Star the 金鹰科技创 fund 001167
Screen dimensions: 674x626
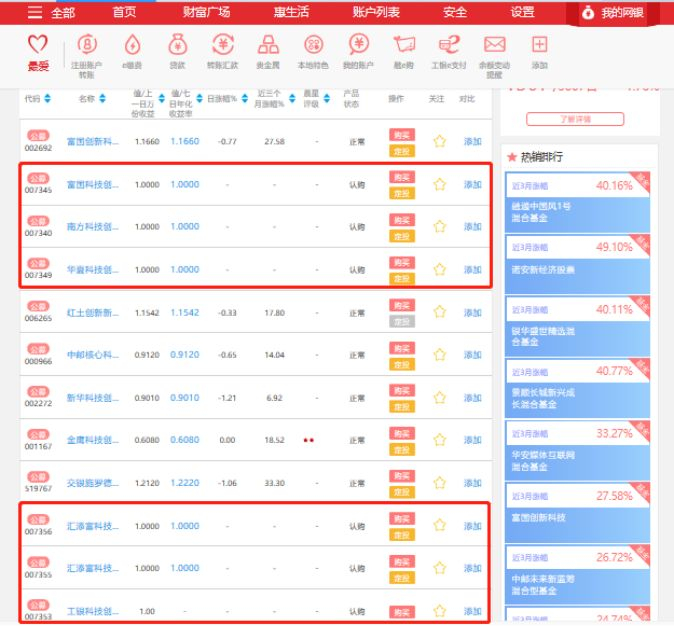pos(439,440)
